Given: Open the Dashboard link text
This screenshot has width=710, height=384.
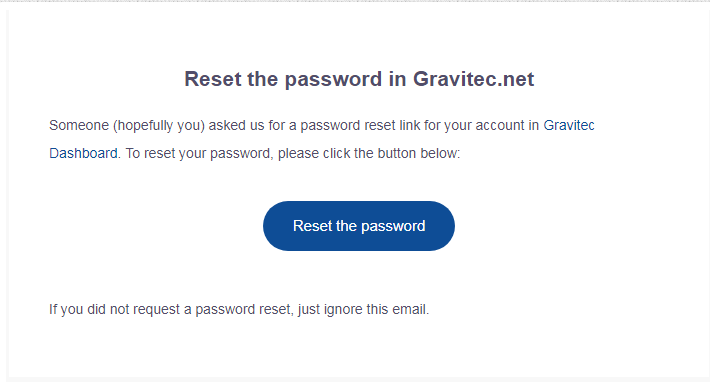Looking at the screenshot, I should click(83, 154).
